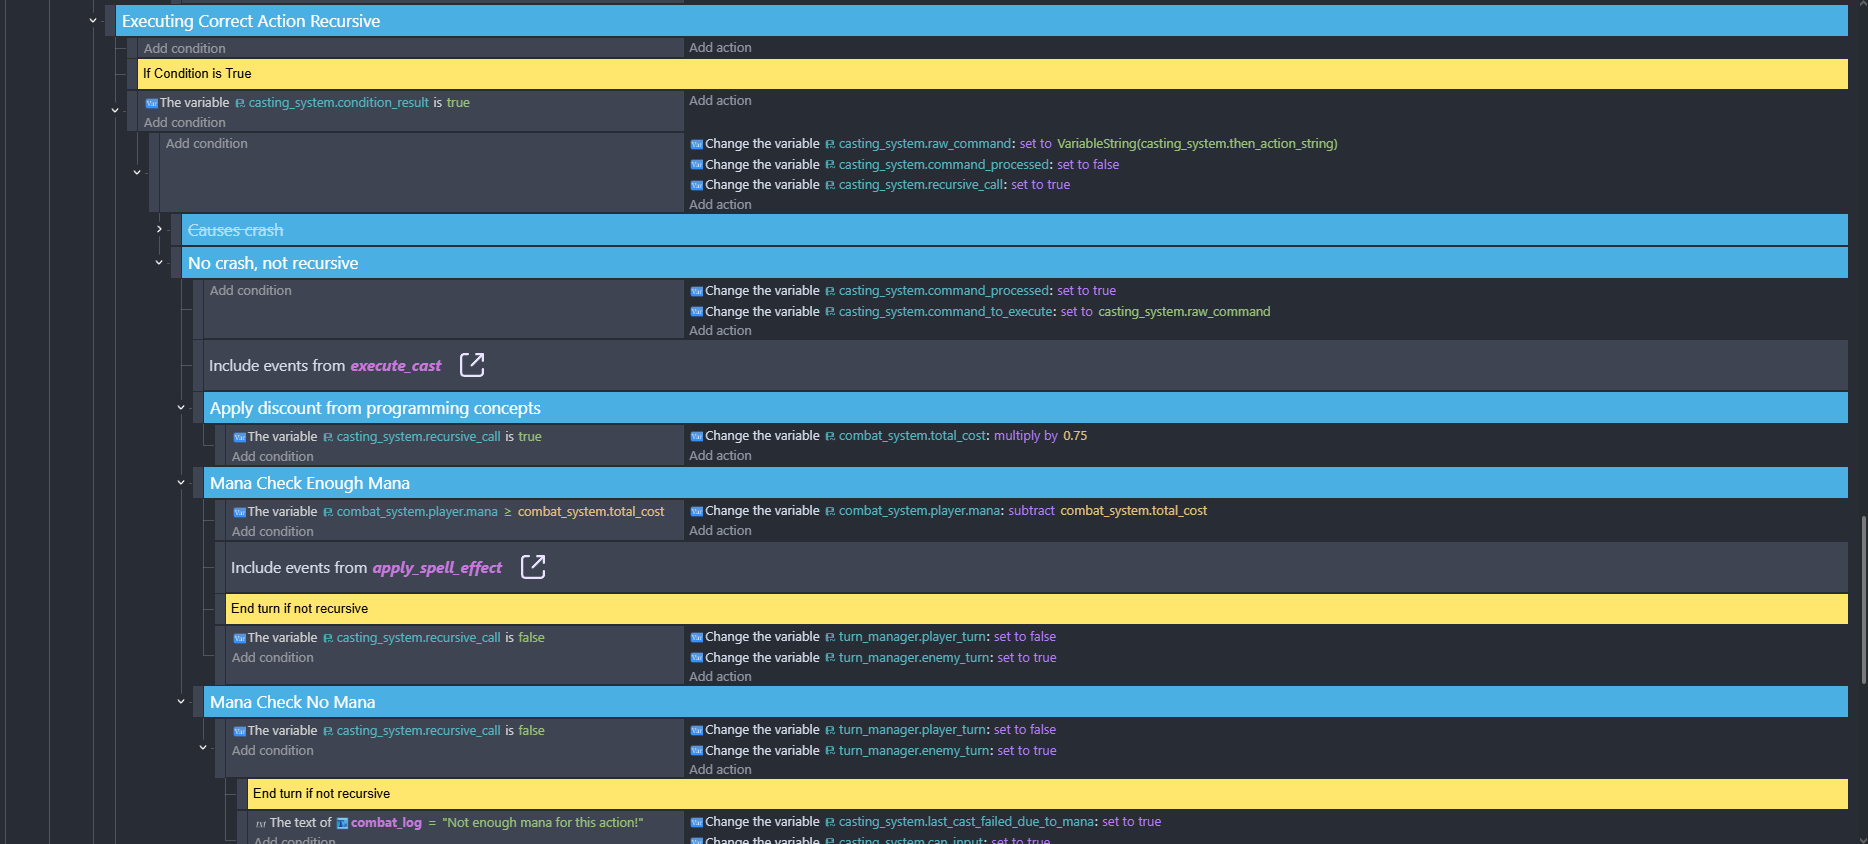Collapse the Mana Check No Mana group
This screenshot has width=1868, height=844.
181,701
